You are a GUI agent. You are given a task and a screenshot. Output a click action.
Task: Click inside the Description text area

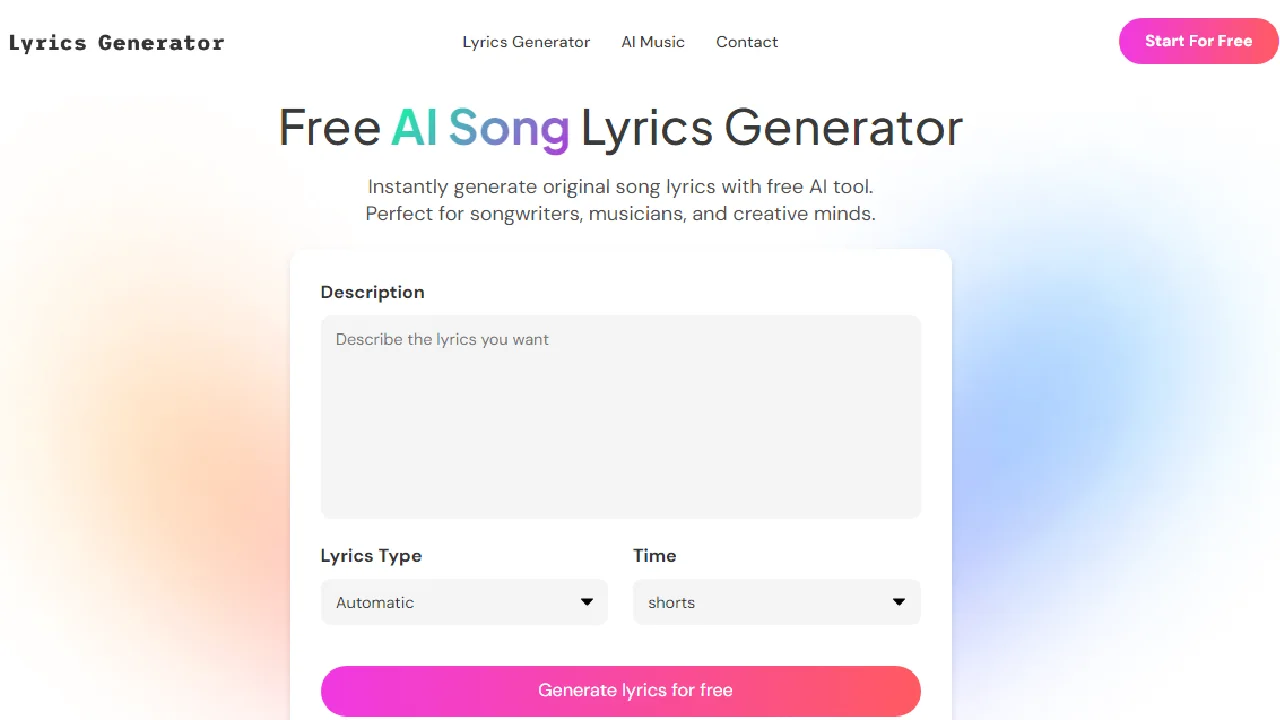(x=620, y=417)
